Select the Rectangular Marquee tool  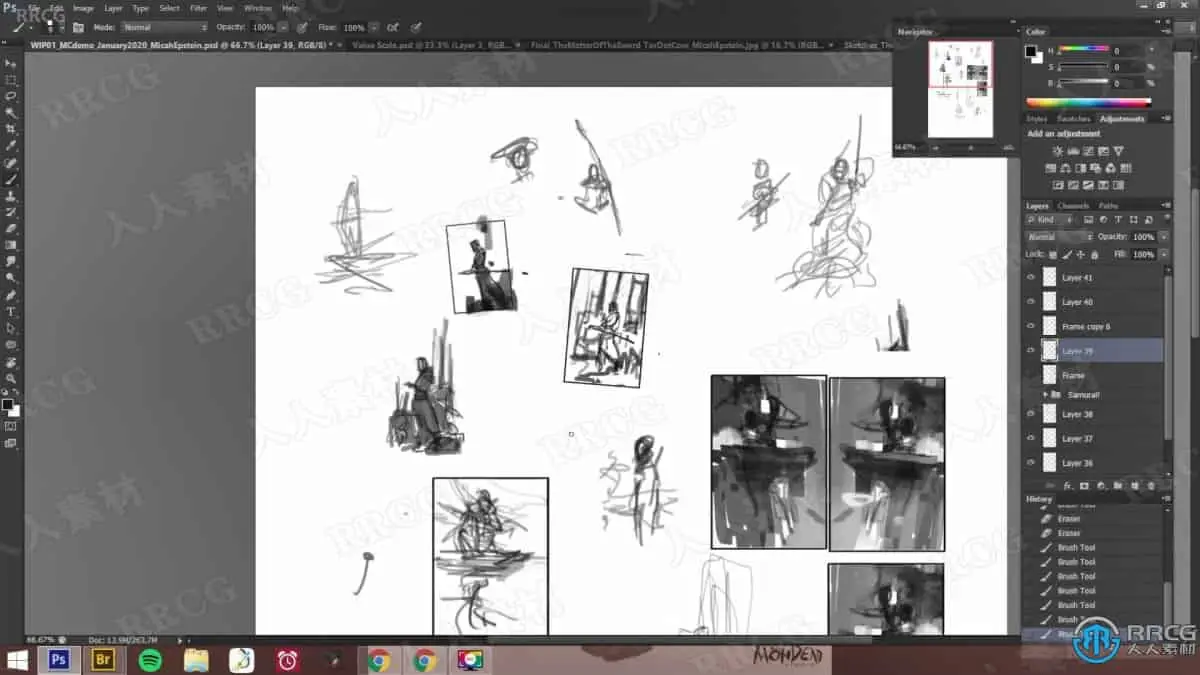(11, 79)
